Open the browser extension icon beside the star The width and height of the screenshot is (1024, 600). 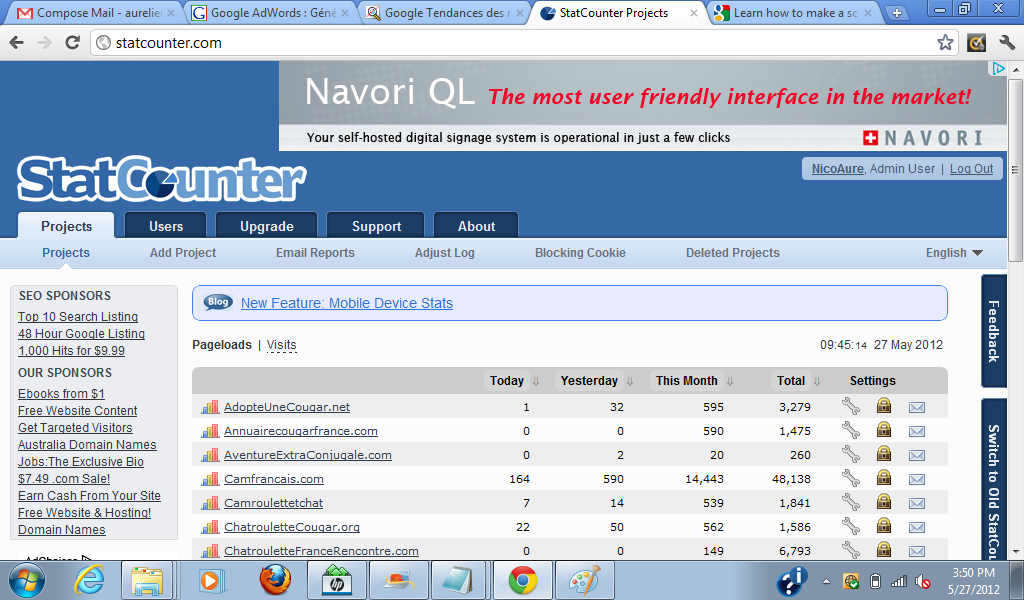pyautogui.click(x=976, y=43)
